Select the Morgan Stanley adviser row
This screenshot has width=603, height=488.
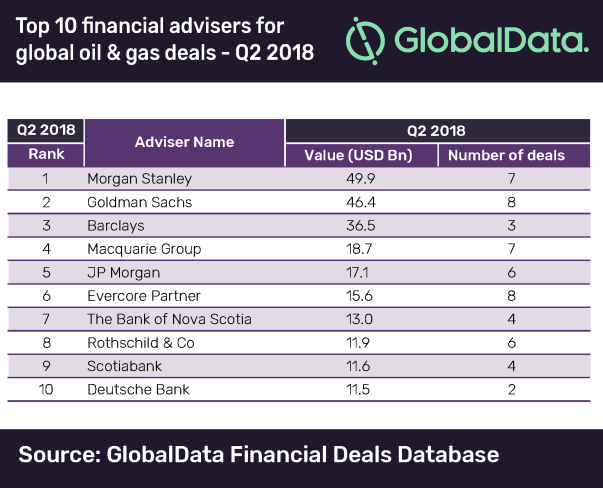pos(299,178)
